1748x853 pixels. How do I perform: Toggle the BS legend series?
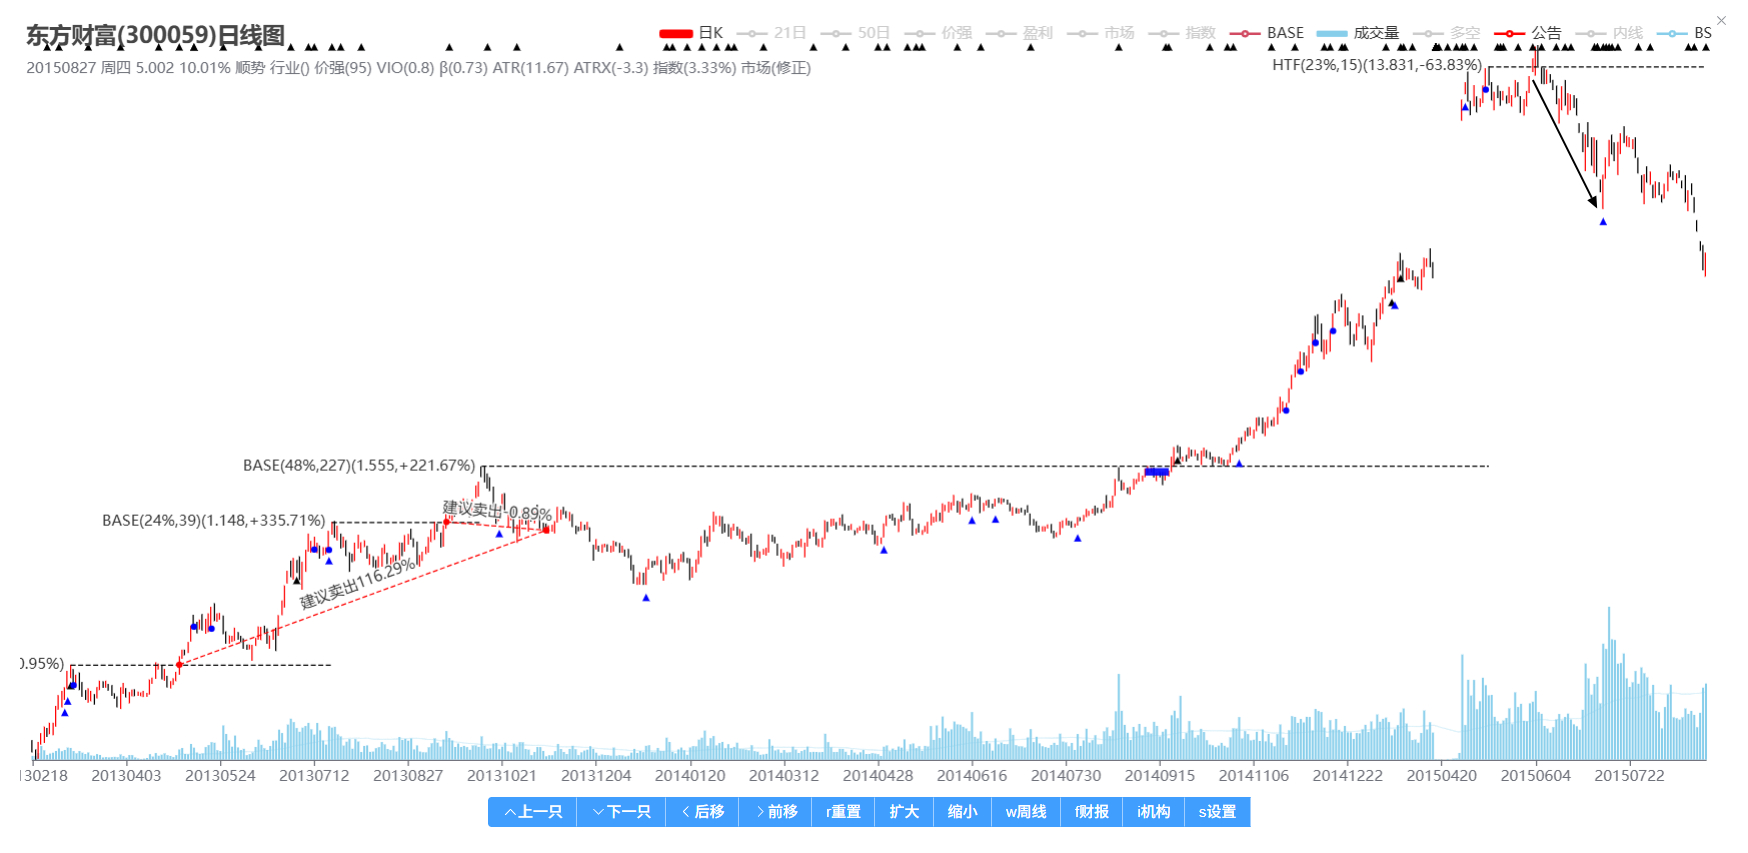1684,33
